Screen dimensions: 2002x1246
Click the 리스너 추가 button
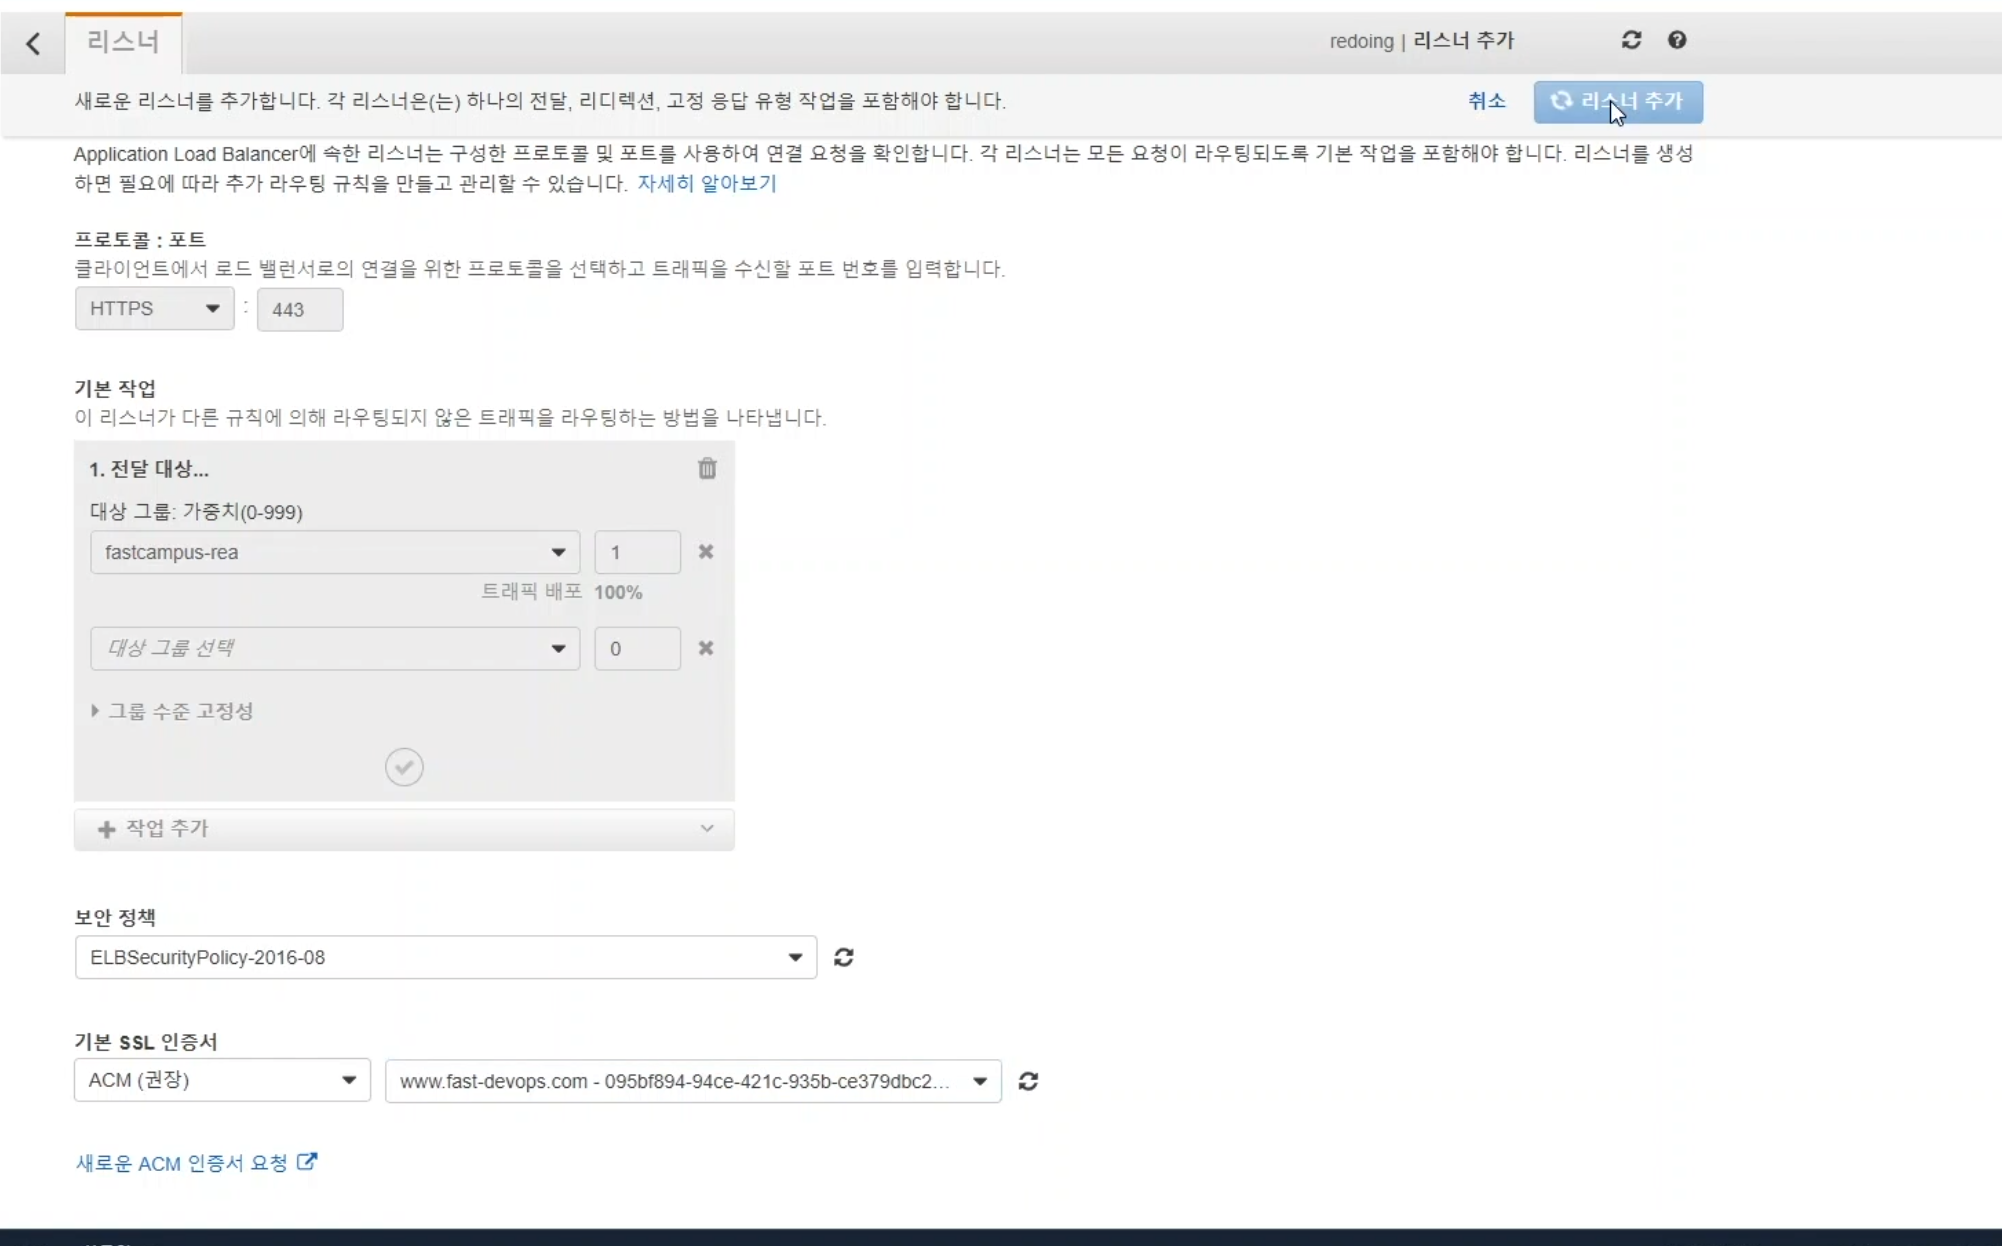[x=1617, y=102]
